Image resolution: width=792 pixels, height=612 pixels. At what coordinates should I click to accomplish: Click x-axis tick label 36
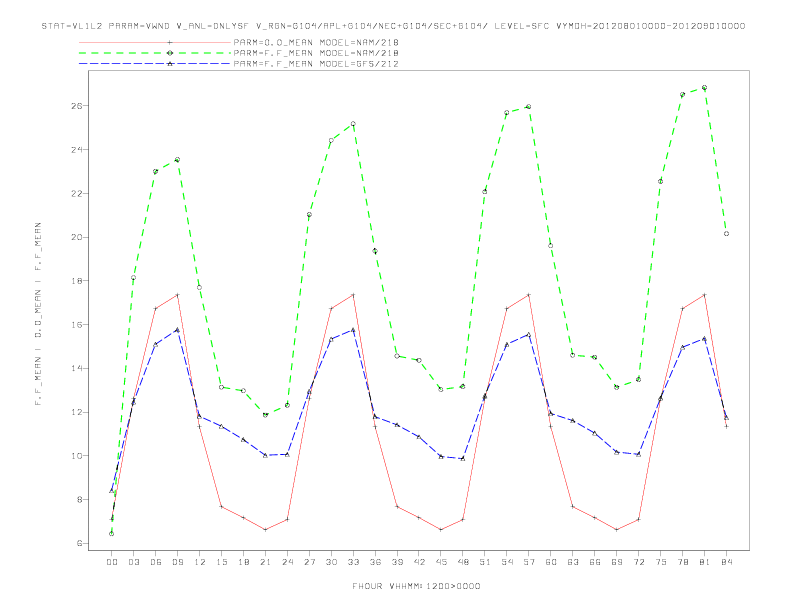click(x=375, y=562)
